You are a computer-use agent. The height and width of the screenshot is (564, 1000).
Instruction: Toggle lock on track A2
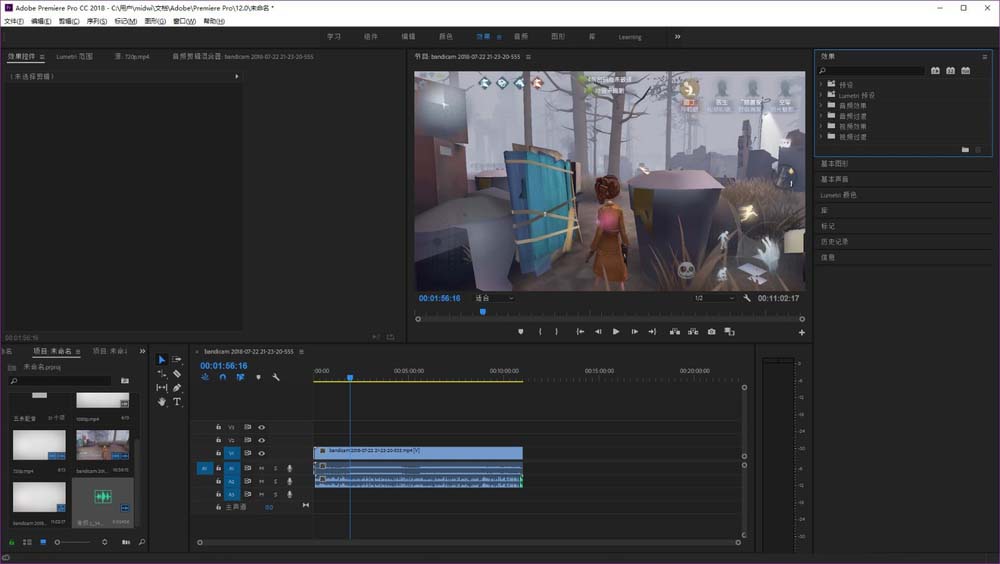(218, 481)
